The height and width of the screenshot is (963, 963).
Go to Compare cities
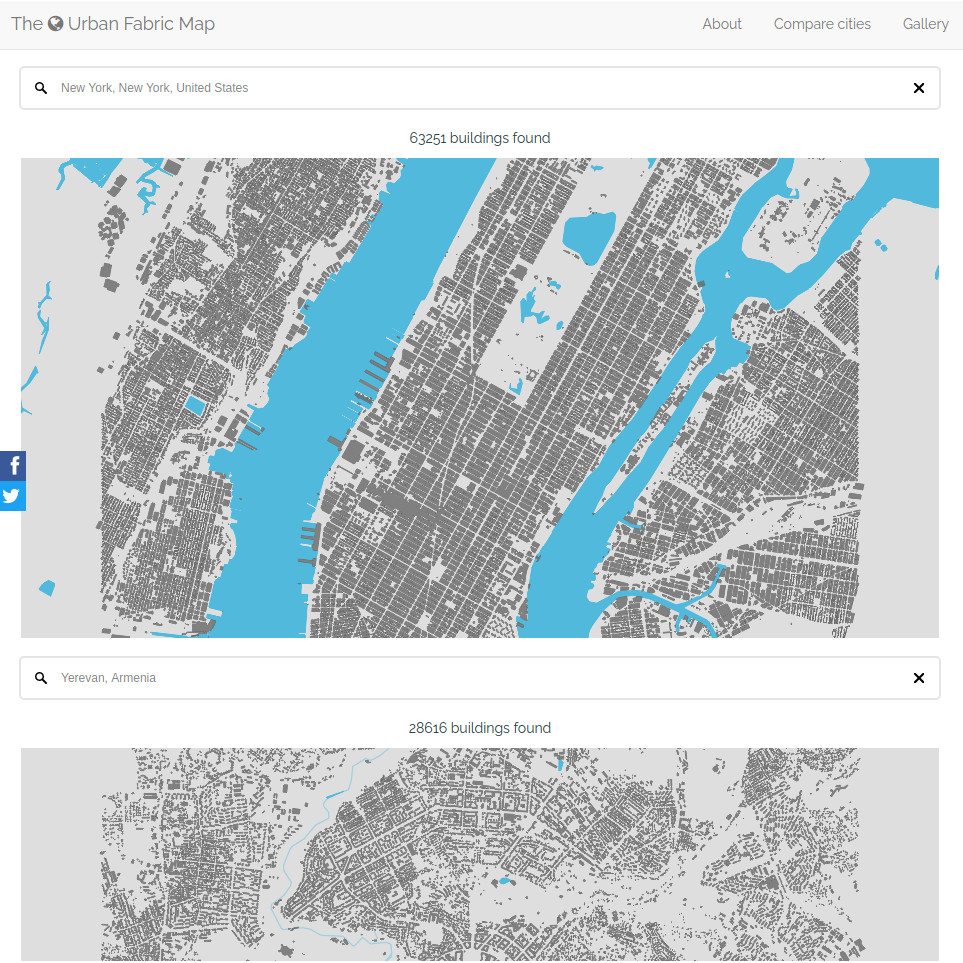822,24
